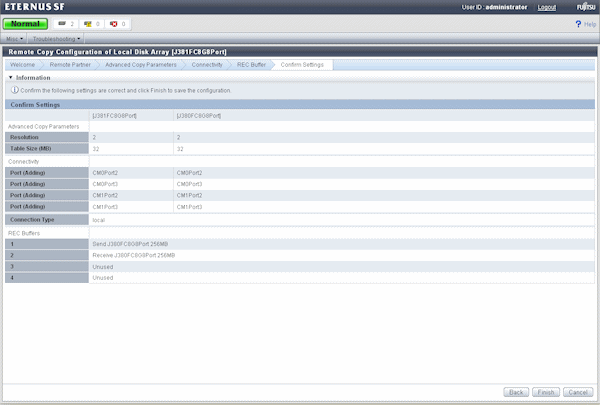
Task: Click the 'local' connection type value
Action: [98, 220]
